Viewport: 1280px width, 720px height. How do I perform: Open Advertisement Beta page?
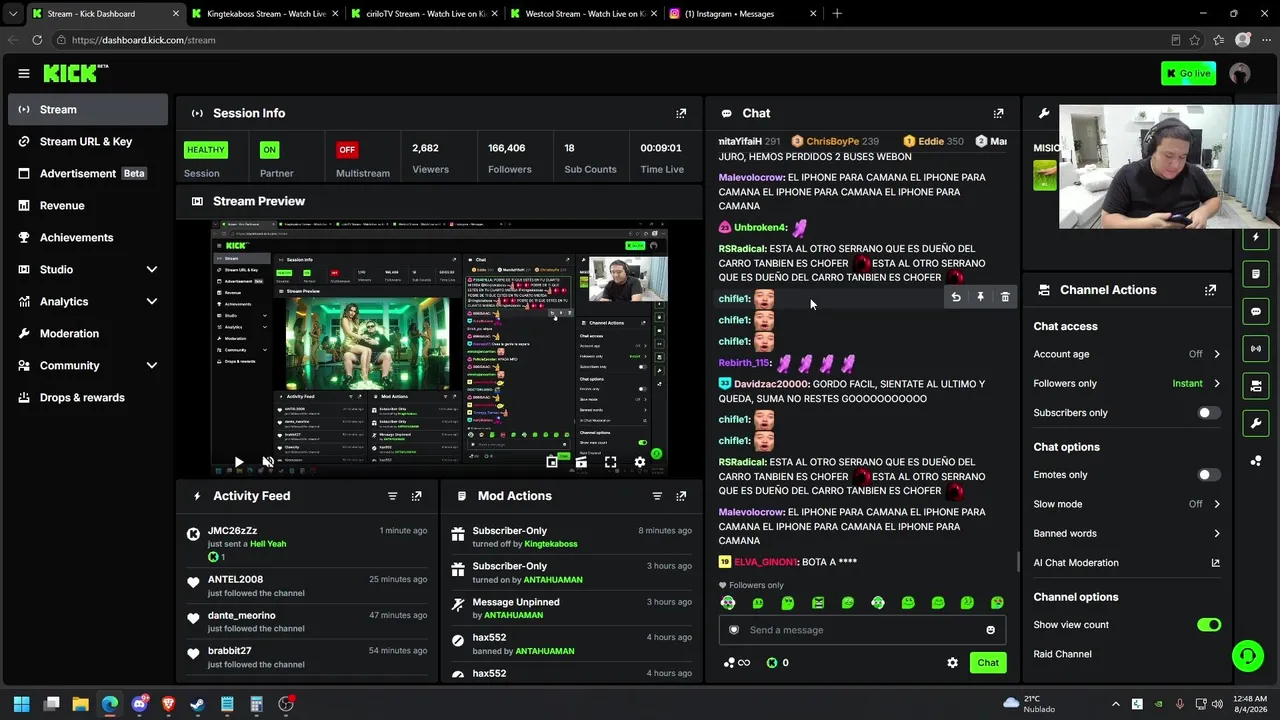click(88, 173)
